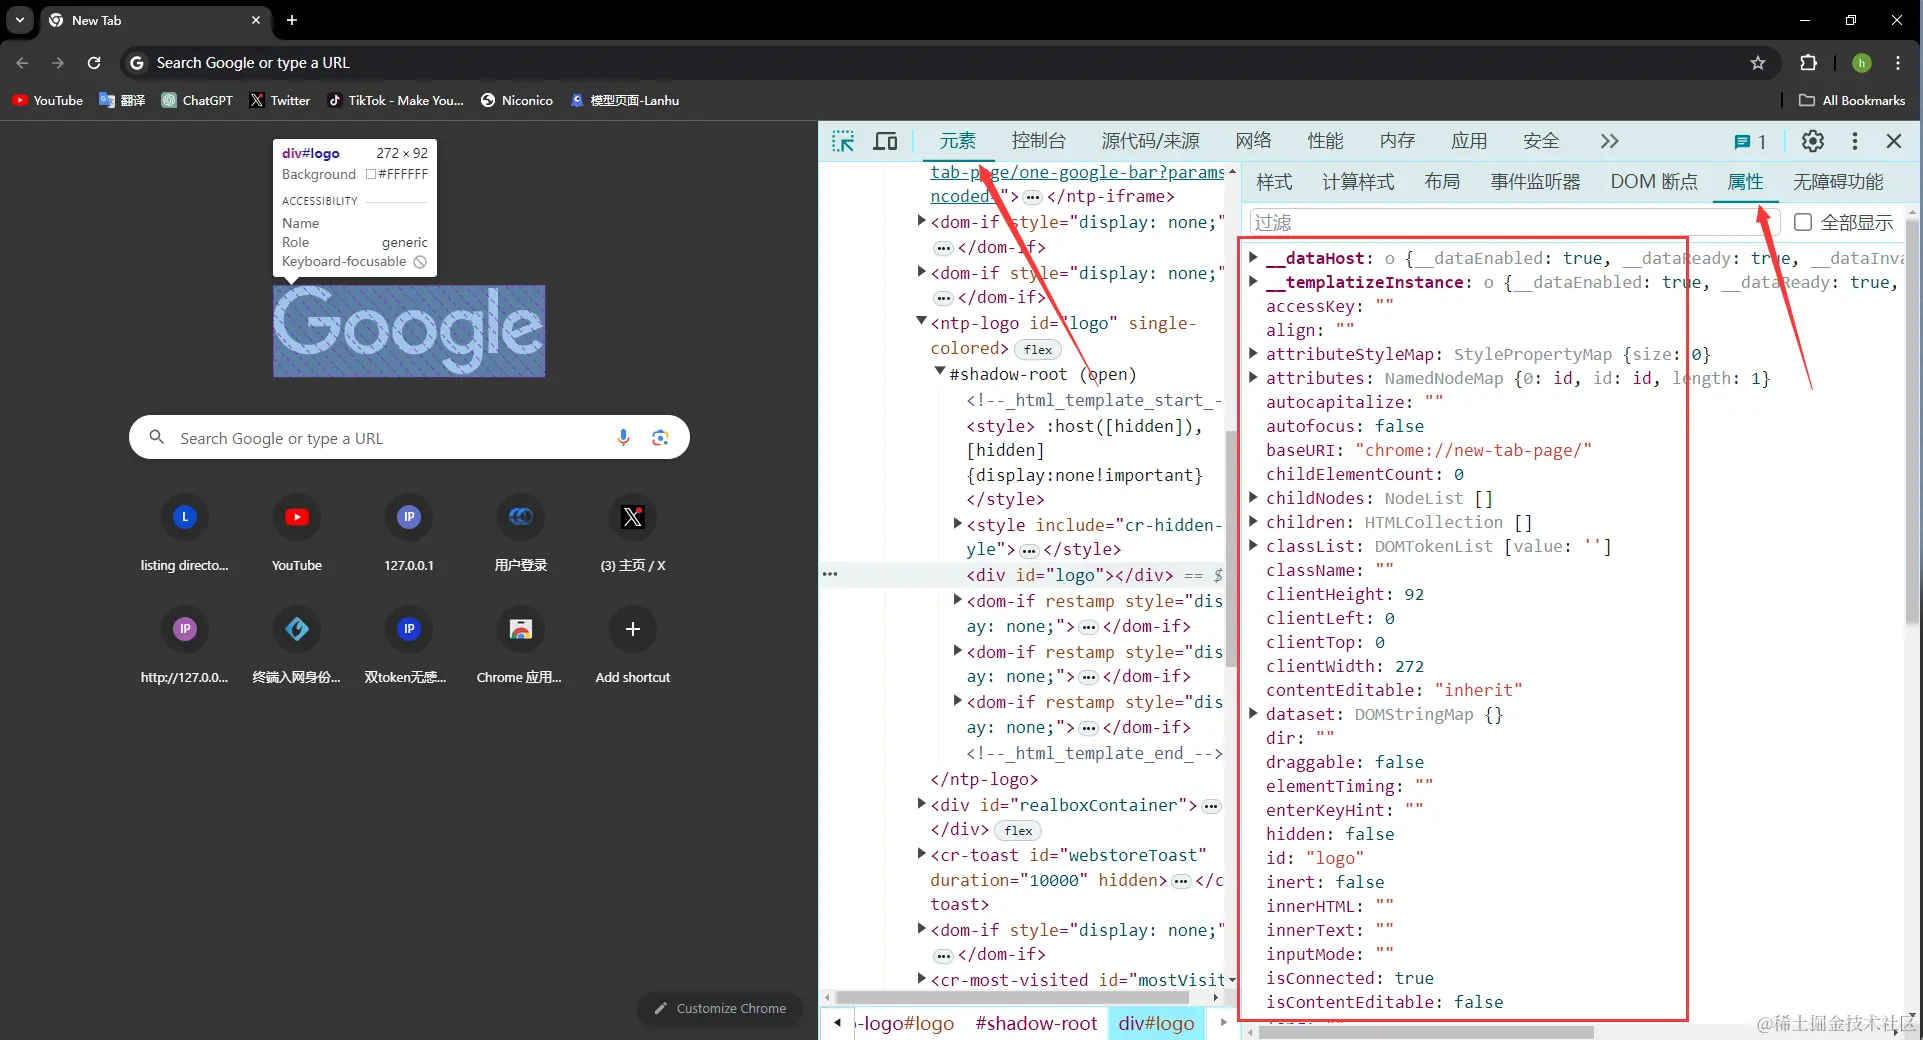Screen dimensions: 1923x1040
Task: Switch to the 元素 (Elements) tab
Action: click(957, 141)
